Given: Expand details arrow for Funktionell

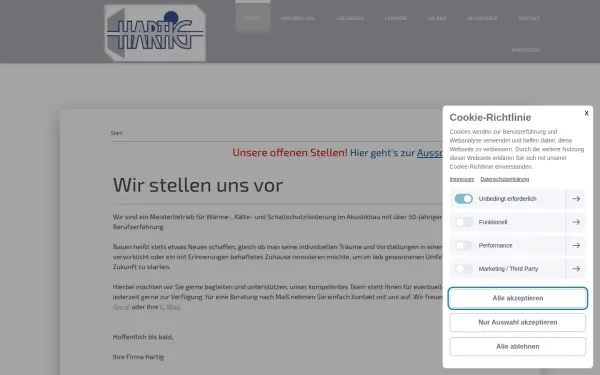Looking at the screenshot, I should point(576,222).
